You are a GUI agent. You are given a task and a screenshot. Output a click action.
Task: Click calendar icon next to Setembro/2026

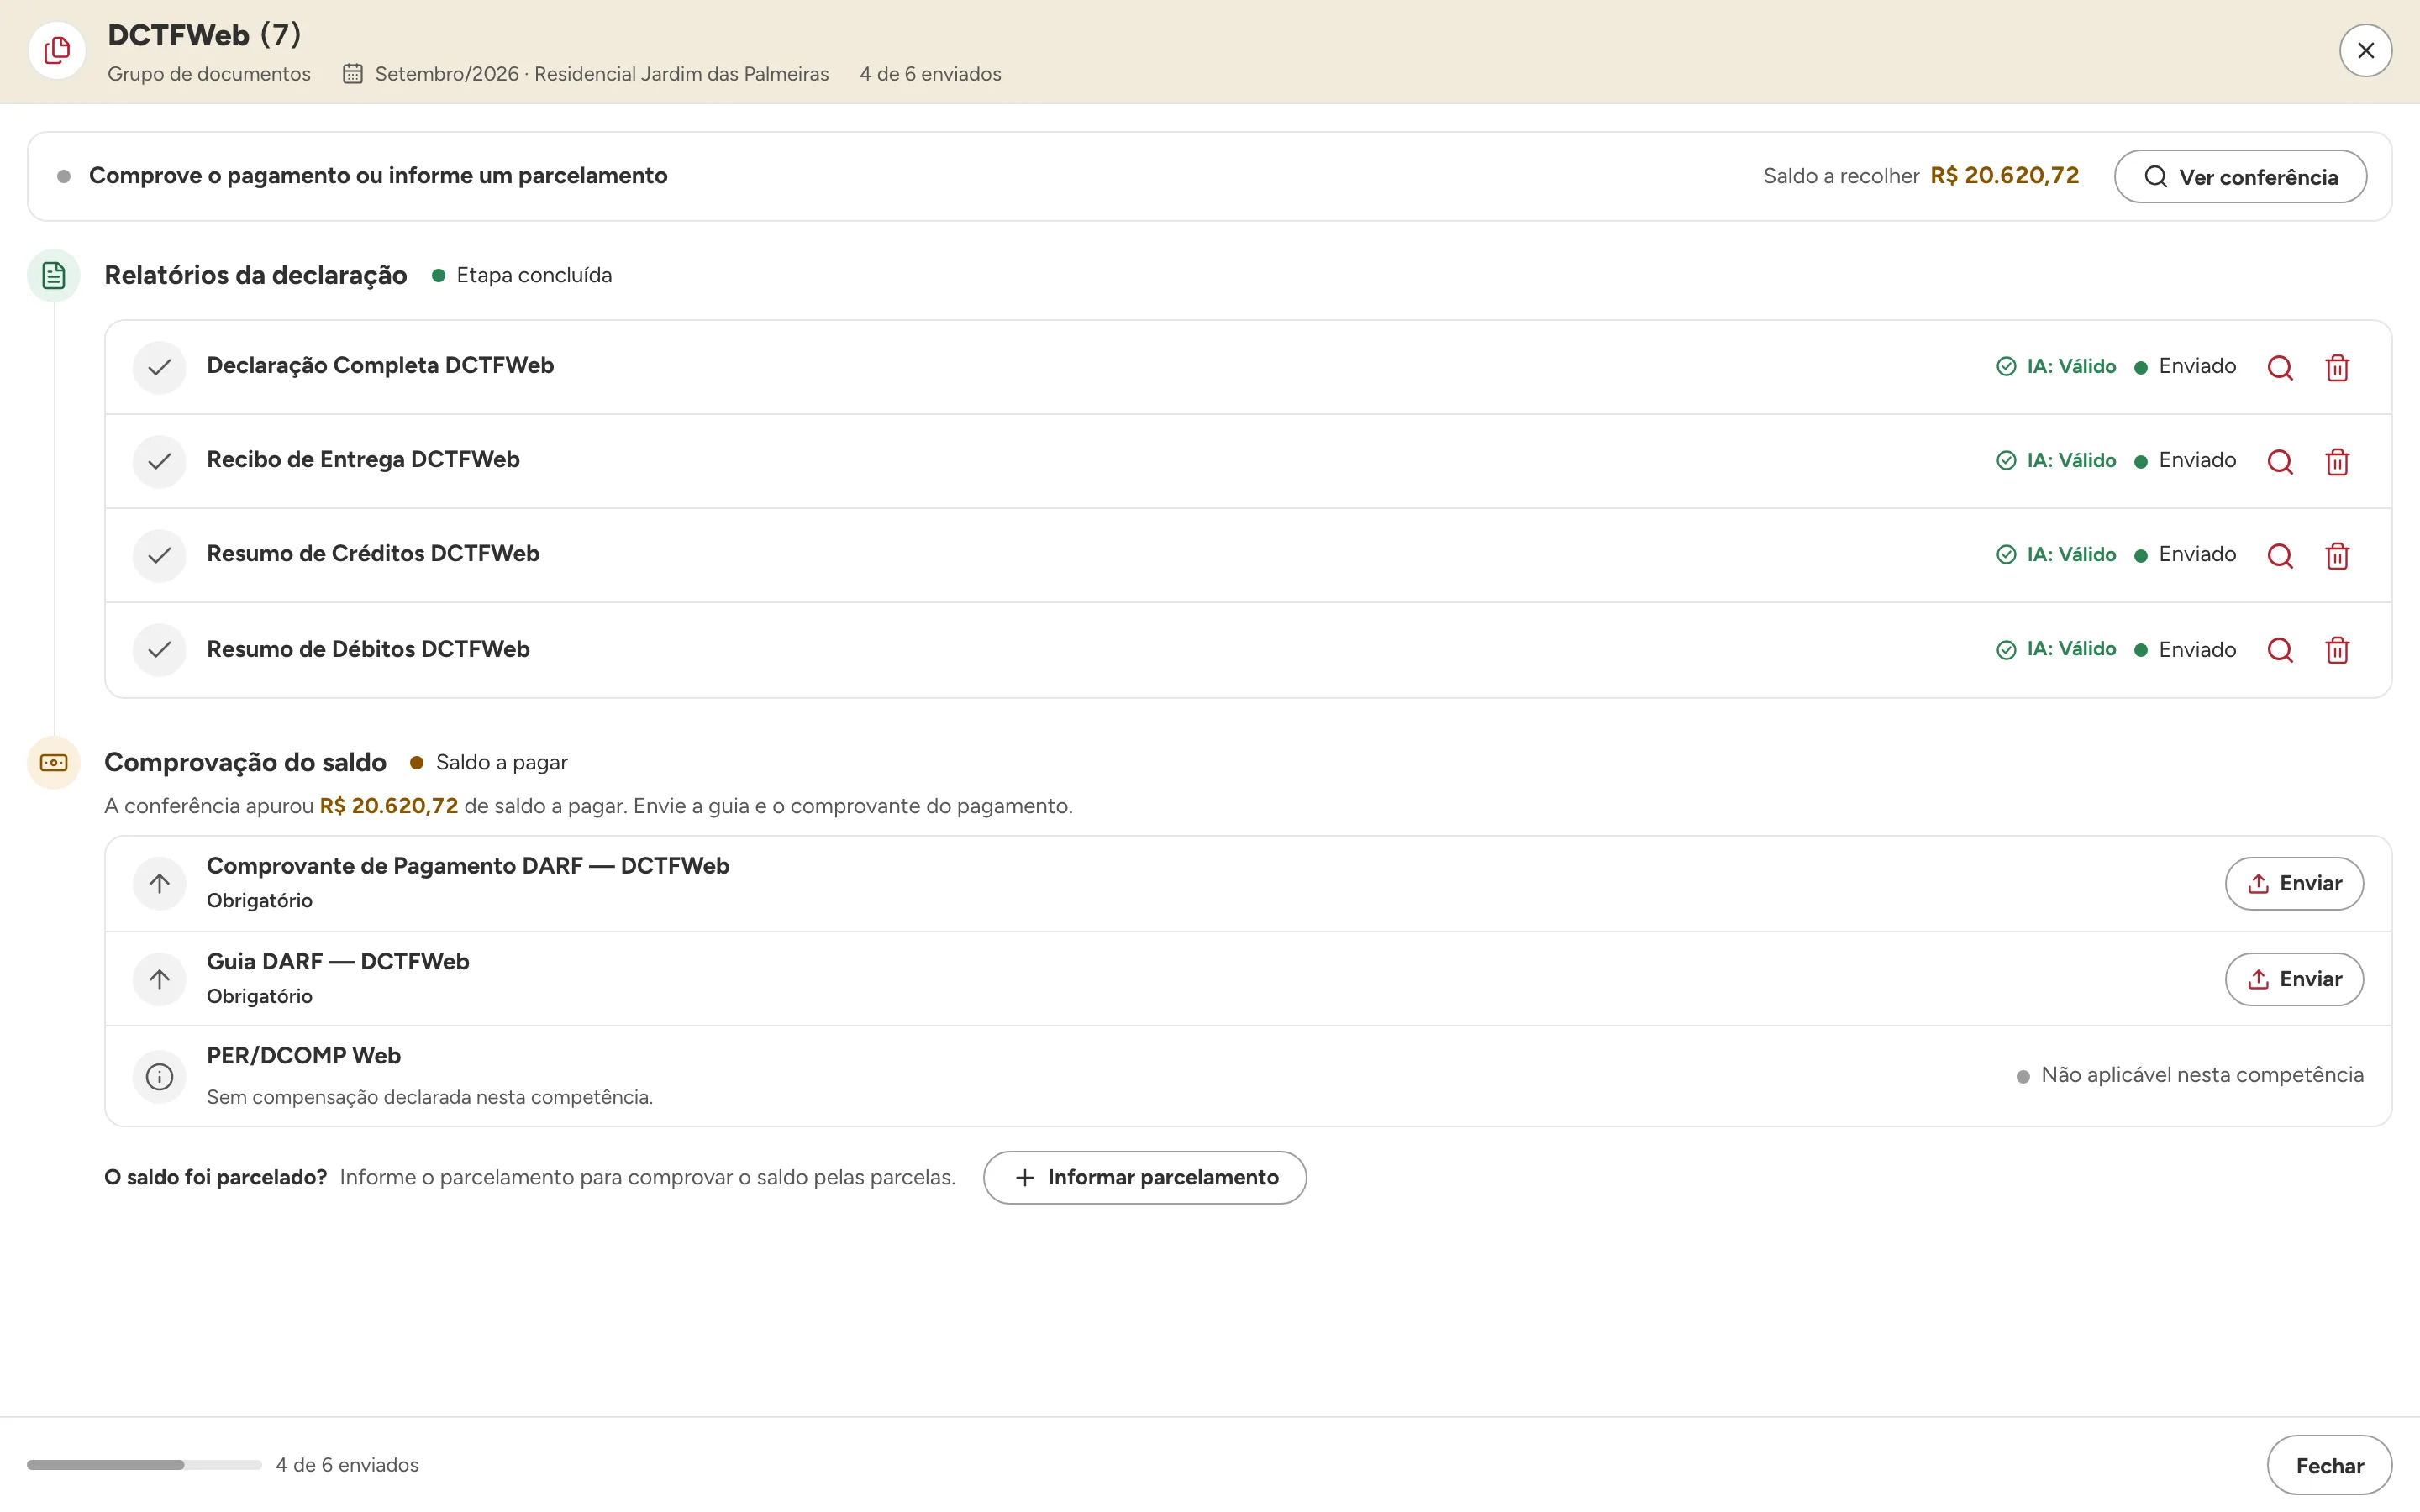tap(353, 74)
